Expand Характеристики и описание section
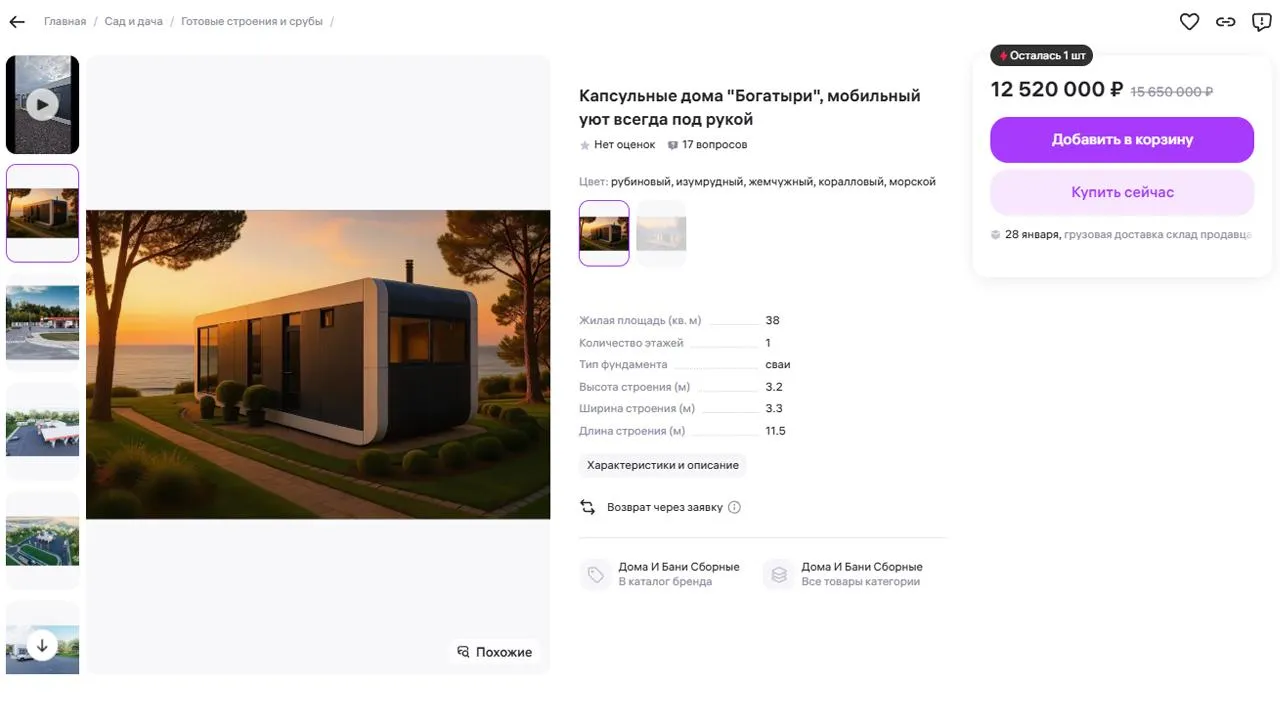The width and height of the screenshot is (1280, 720). pyautogui.click(x=662, y=465)
